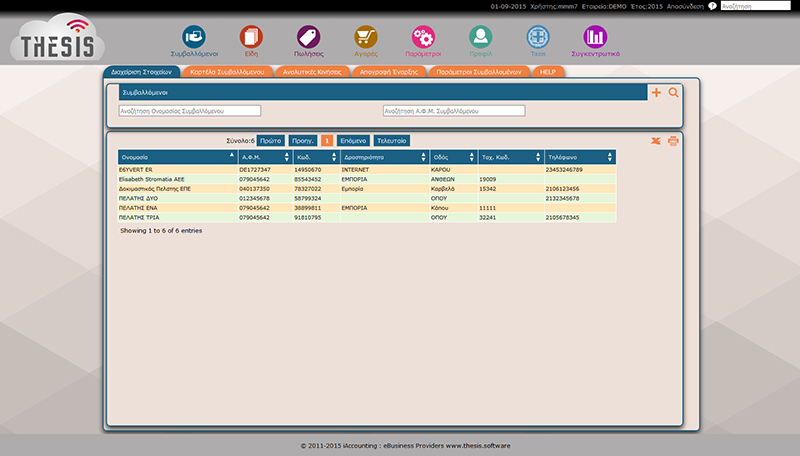
Task: Open the Αγορές shopping cart icon
Action: point(366,38)
